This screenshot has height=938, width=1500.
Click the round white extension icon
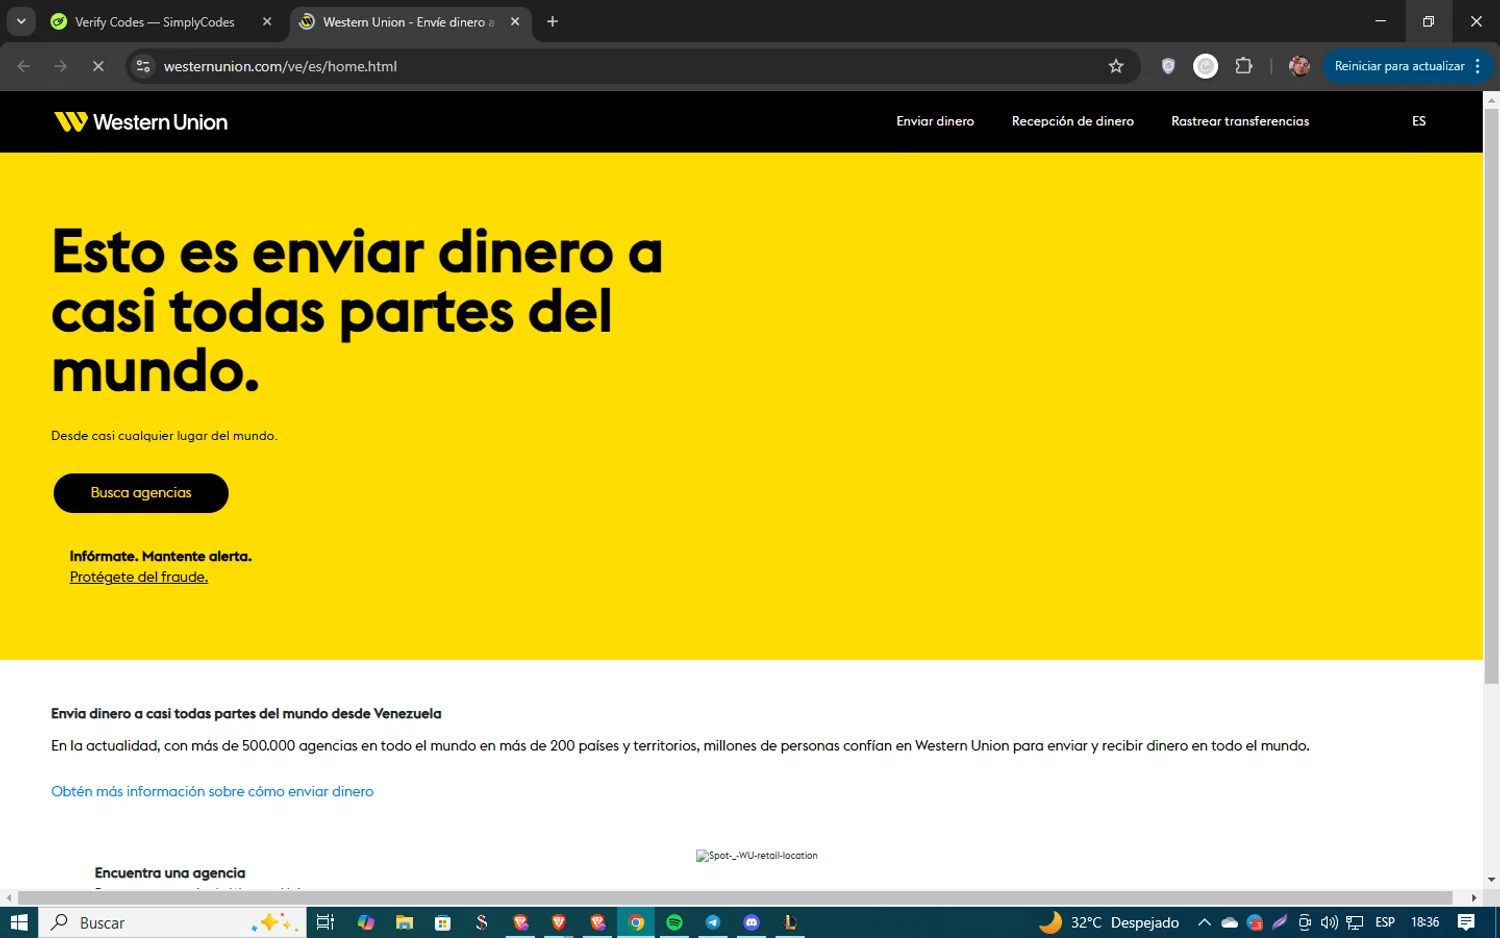(1206, 66)
